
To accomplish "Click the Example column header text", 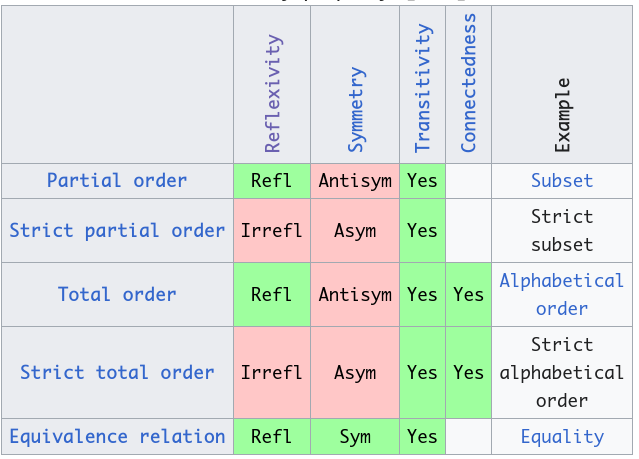I will click(x=562, y=114).
